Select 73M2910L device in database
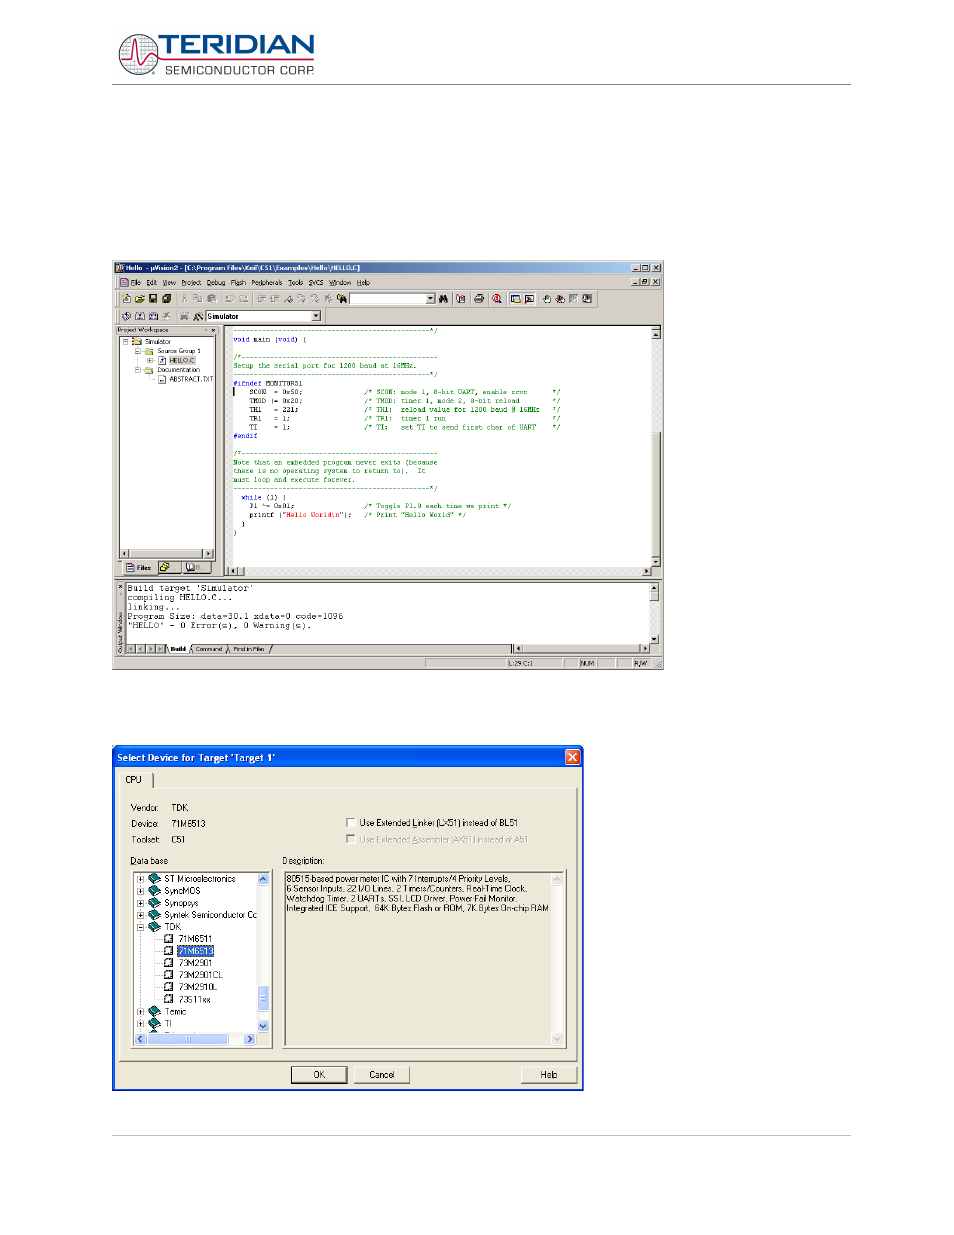954x1235 pixels. click(198, 987)
